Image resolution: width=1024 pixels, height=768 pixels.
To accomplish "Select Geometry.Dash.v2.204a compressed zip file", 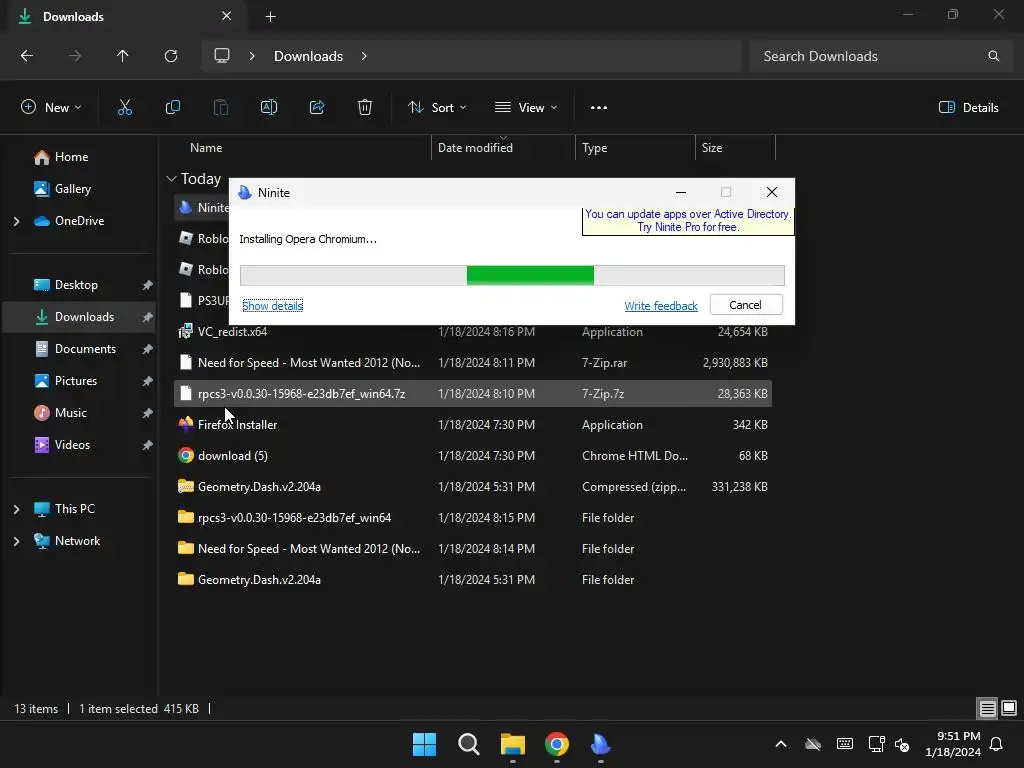I will (x=473, y=487).
